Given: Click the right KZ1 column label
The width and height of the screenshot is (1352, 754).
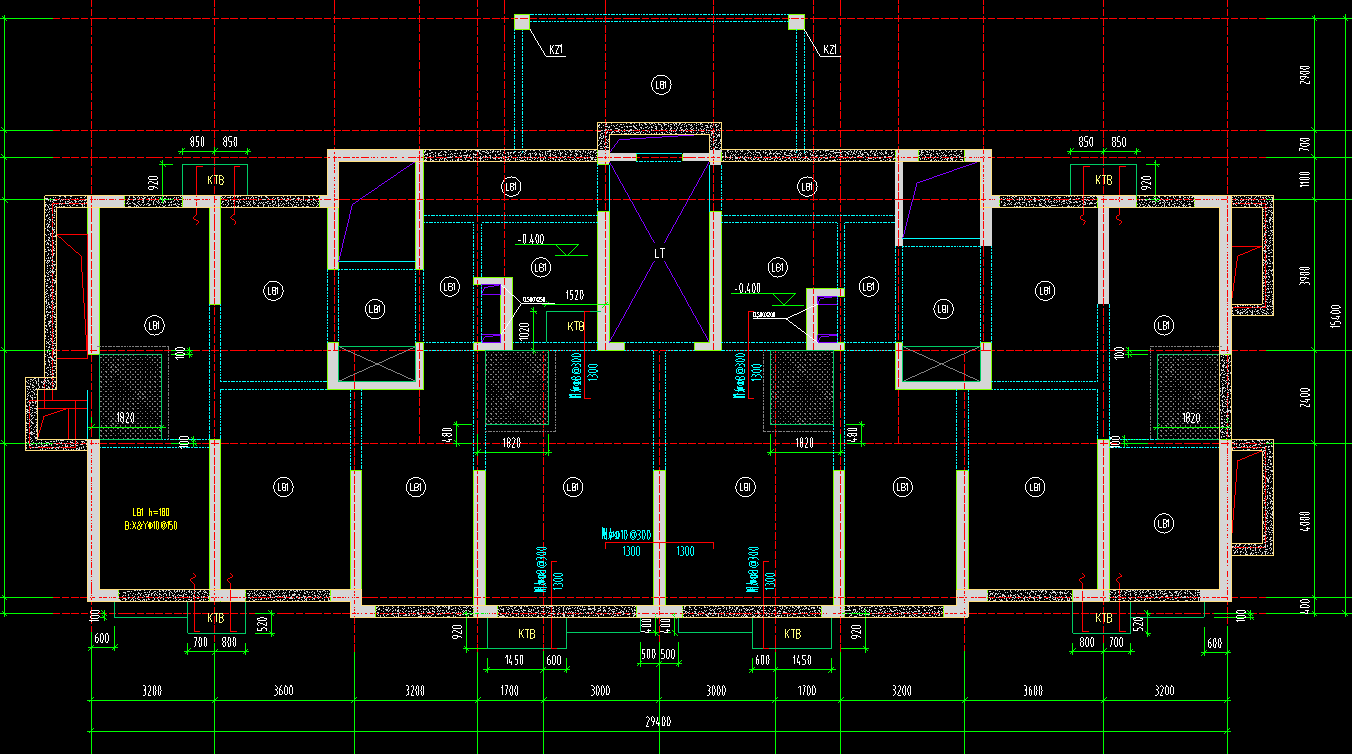Looking at the screenshot, I should point(830,49).
